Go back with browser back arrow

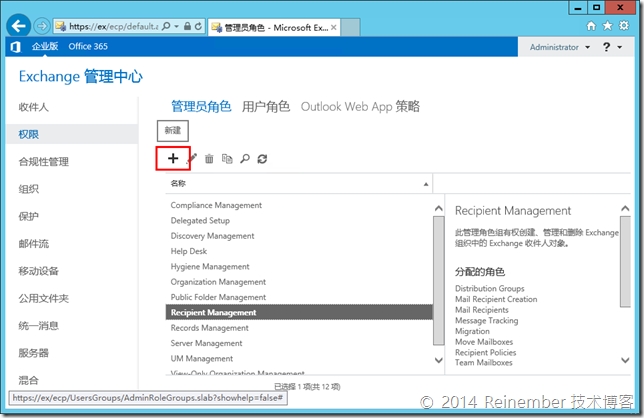click(x=18, y=26)
